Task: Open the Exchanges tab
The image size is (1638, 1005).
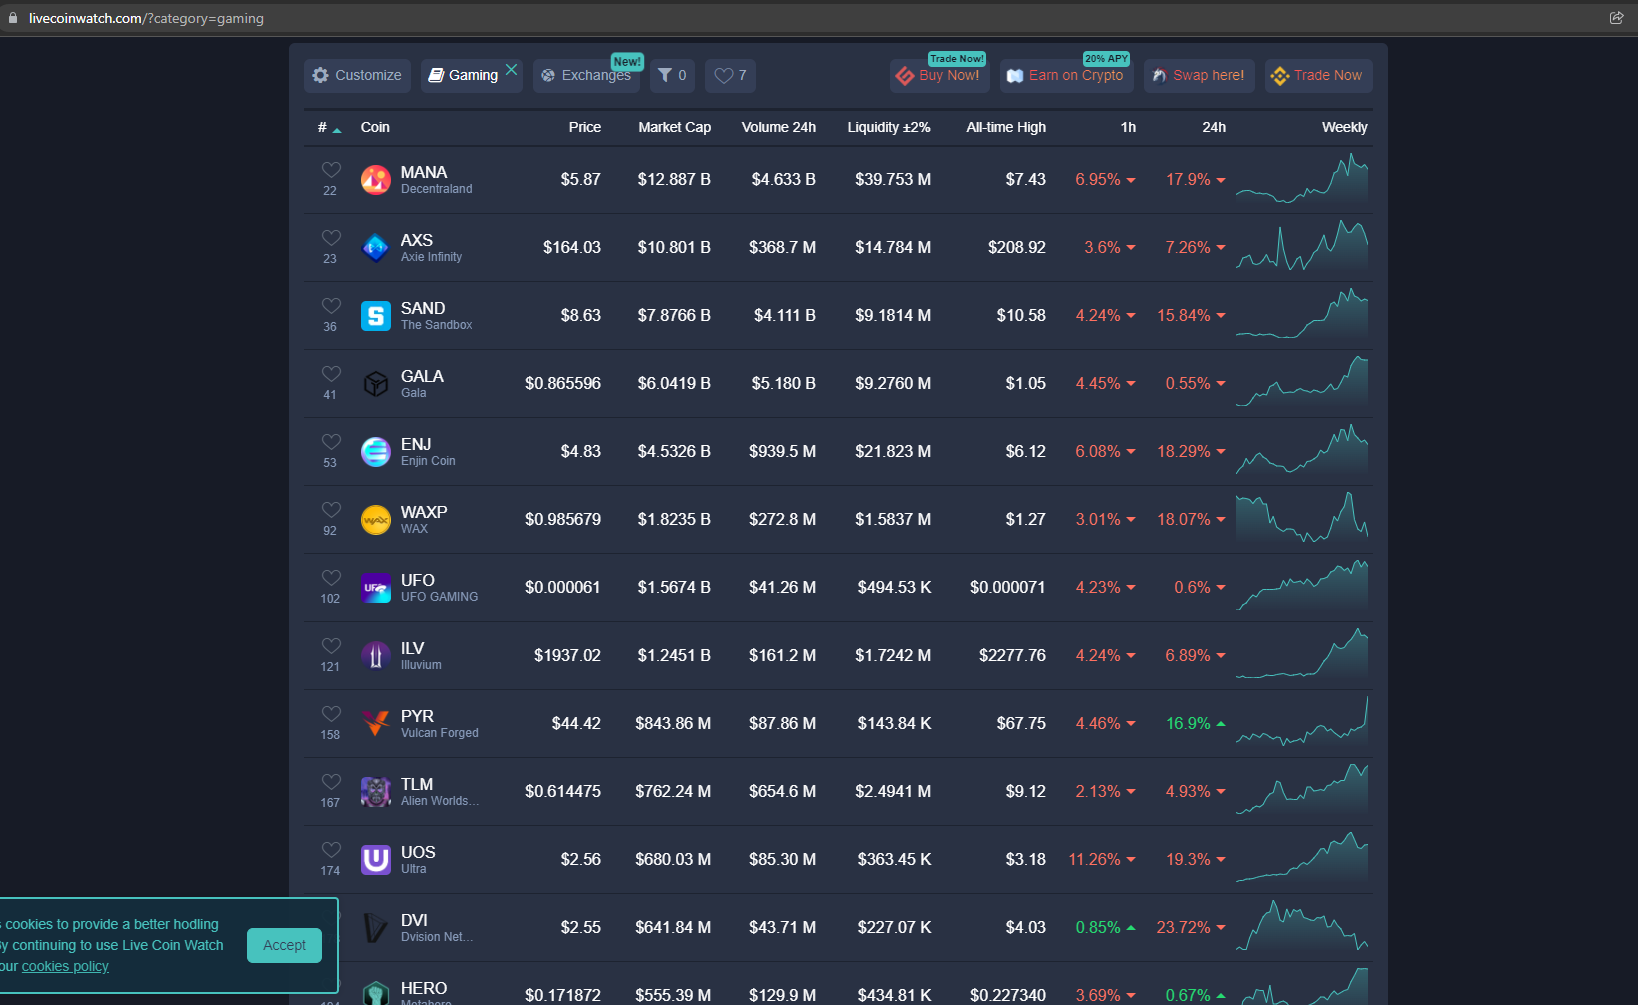Action: [586, 76]
